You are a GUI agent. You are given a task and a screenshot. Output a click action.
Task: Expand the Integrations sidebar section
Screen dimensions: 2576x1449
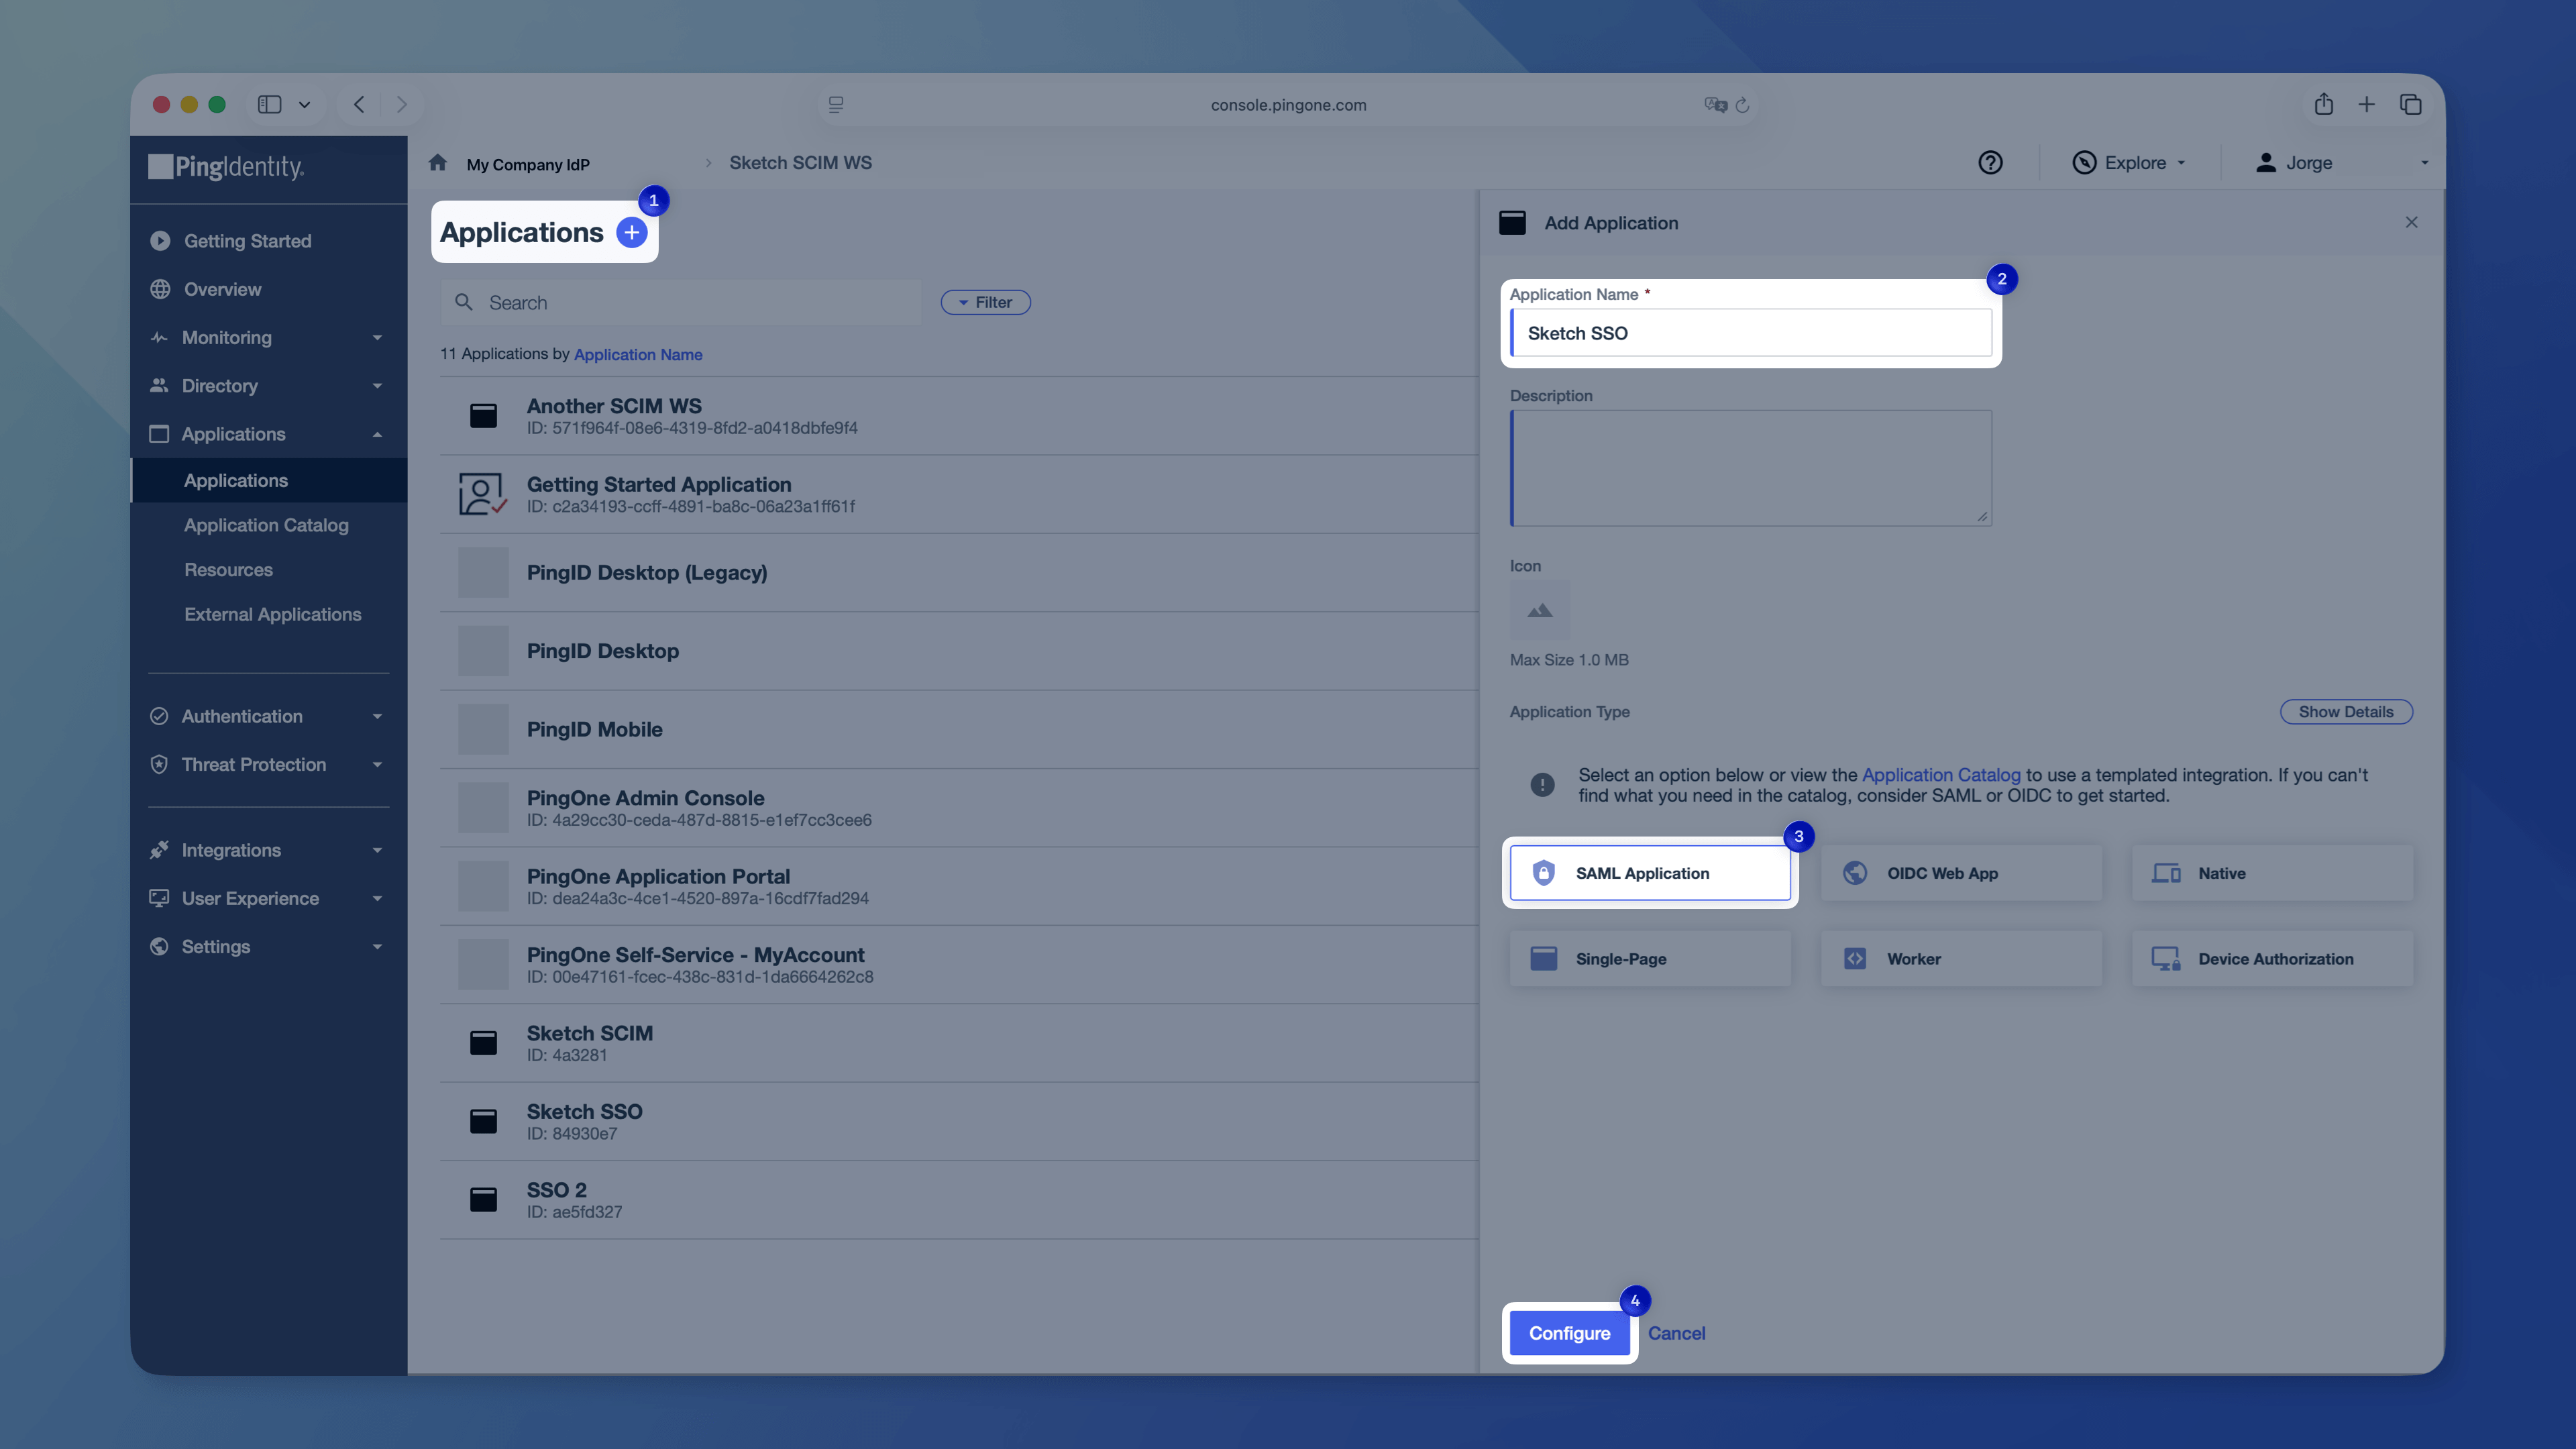click(268, 850)
